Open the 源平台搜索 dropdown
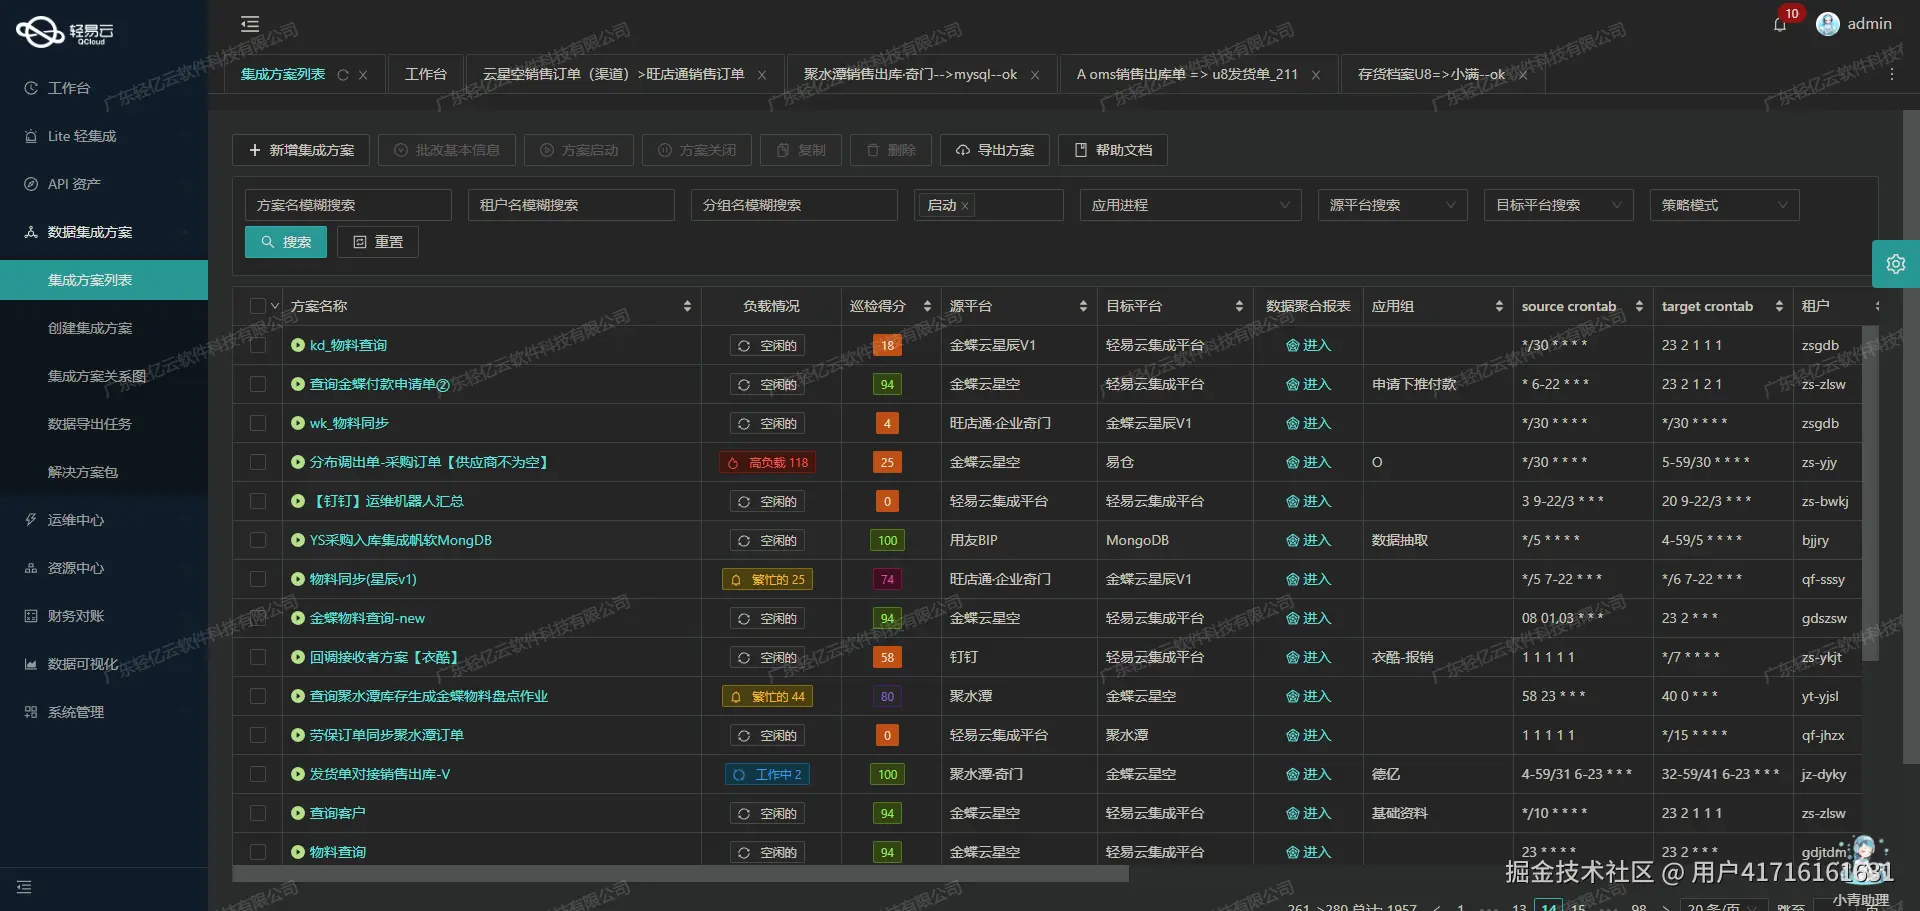This screenshot has width=1920, height=911. click(1392, 205)
